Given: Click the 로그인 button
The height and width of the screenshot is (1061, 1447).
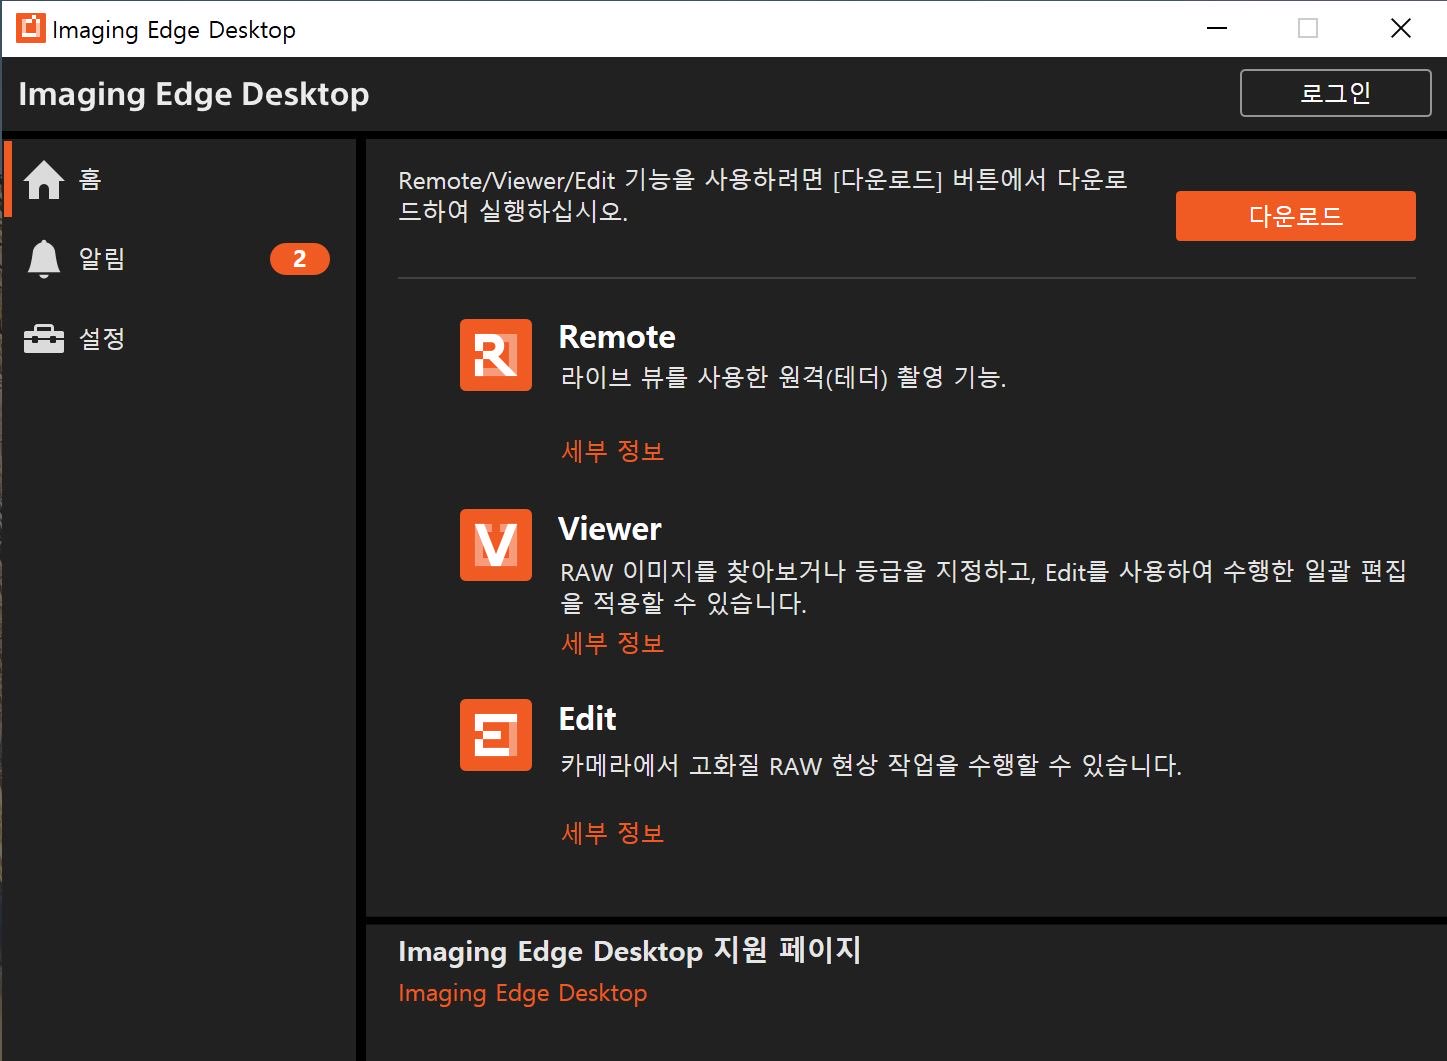Looking at the screenshot, I should pos(1336,93).
